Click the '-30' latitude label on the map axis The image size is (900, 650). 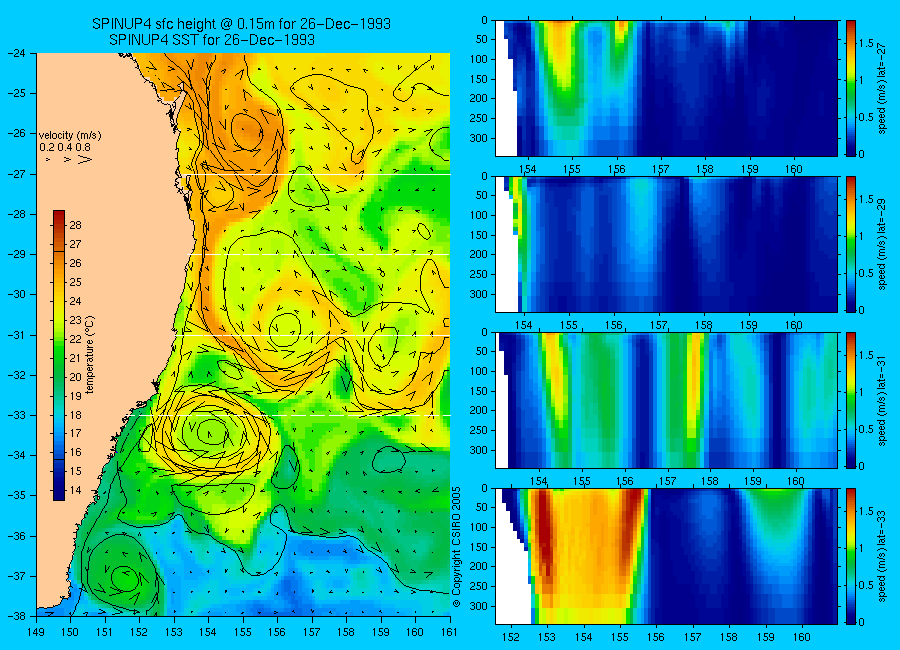point(16,295)
